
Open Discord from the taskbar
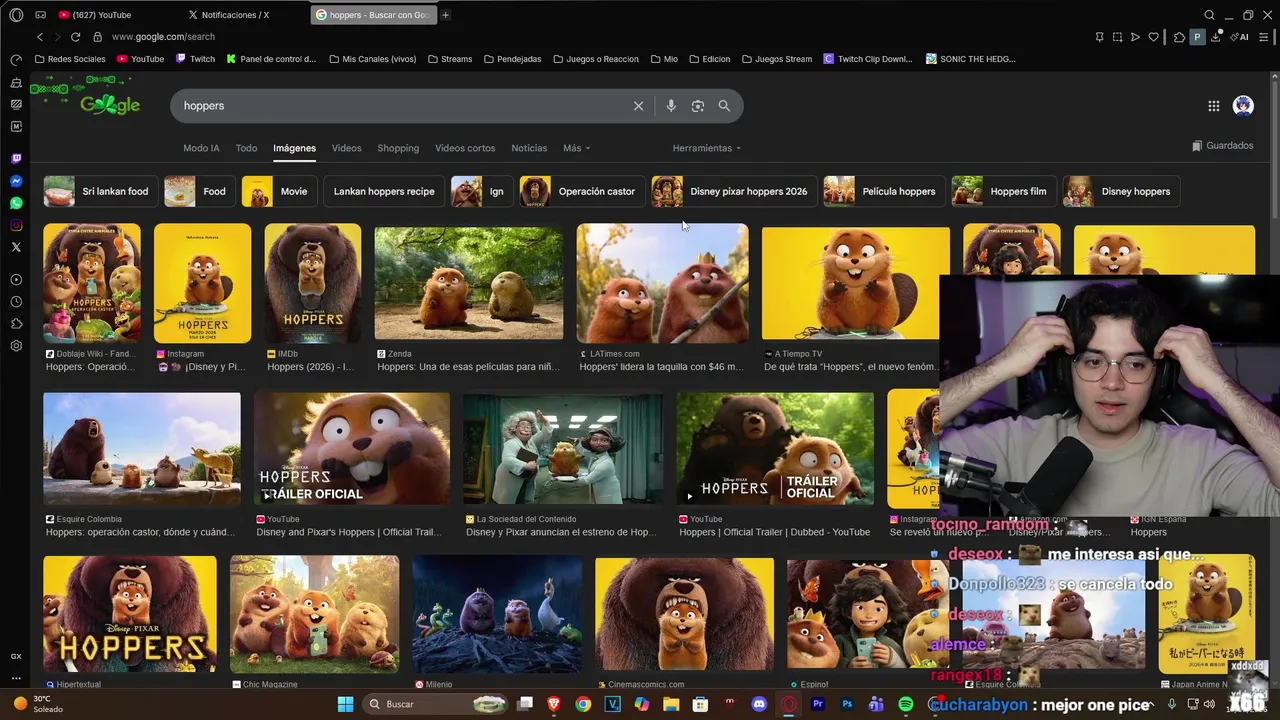coord(759,704)
